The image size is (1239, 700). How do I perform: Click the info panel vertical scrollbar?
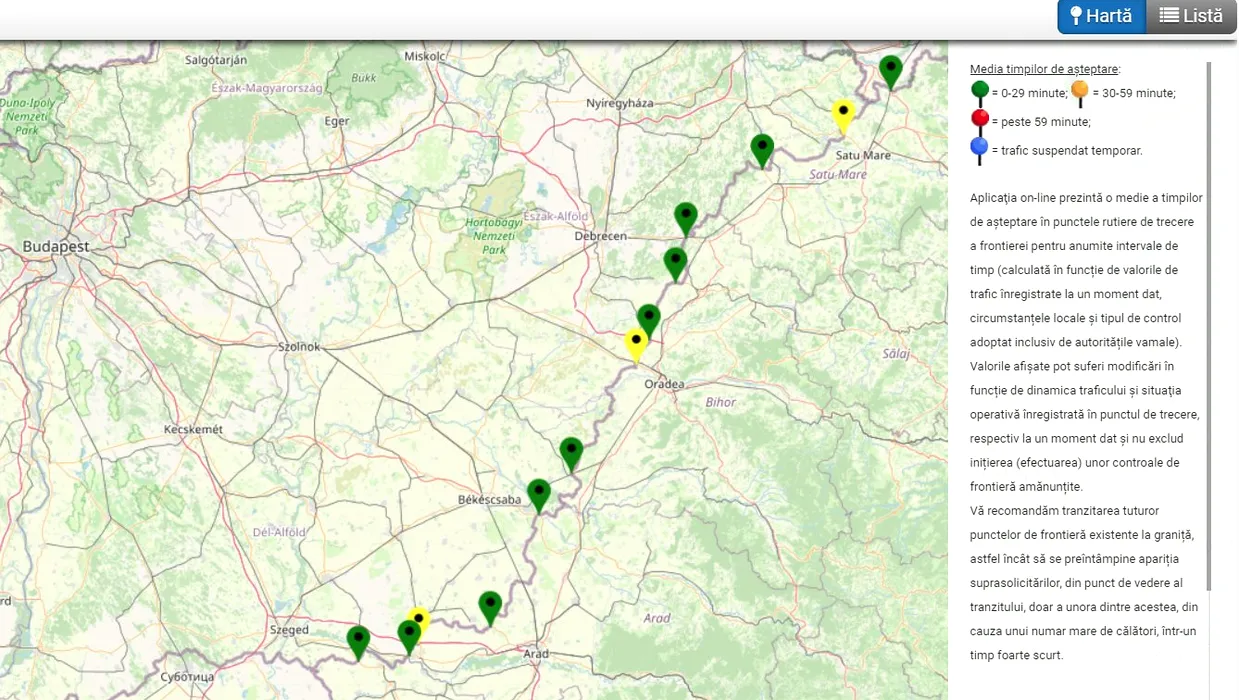(x=1208, y=325)
